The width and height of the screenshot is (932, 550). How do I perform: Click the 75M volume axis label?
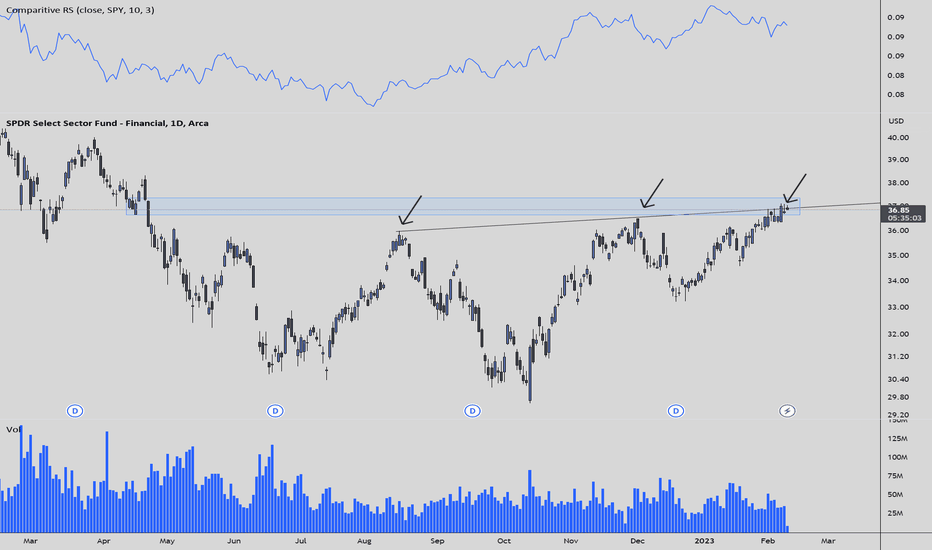[895, 476]
